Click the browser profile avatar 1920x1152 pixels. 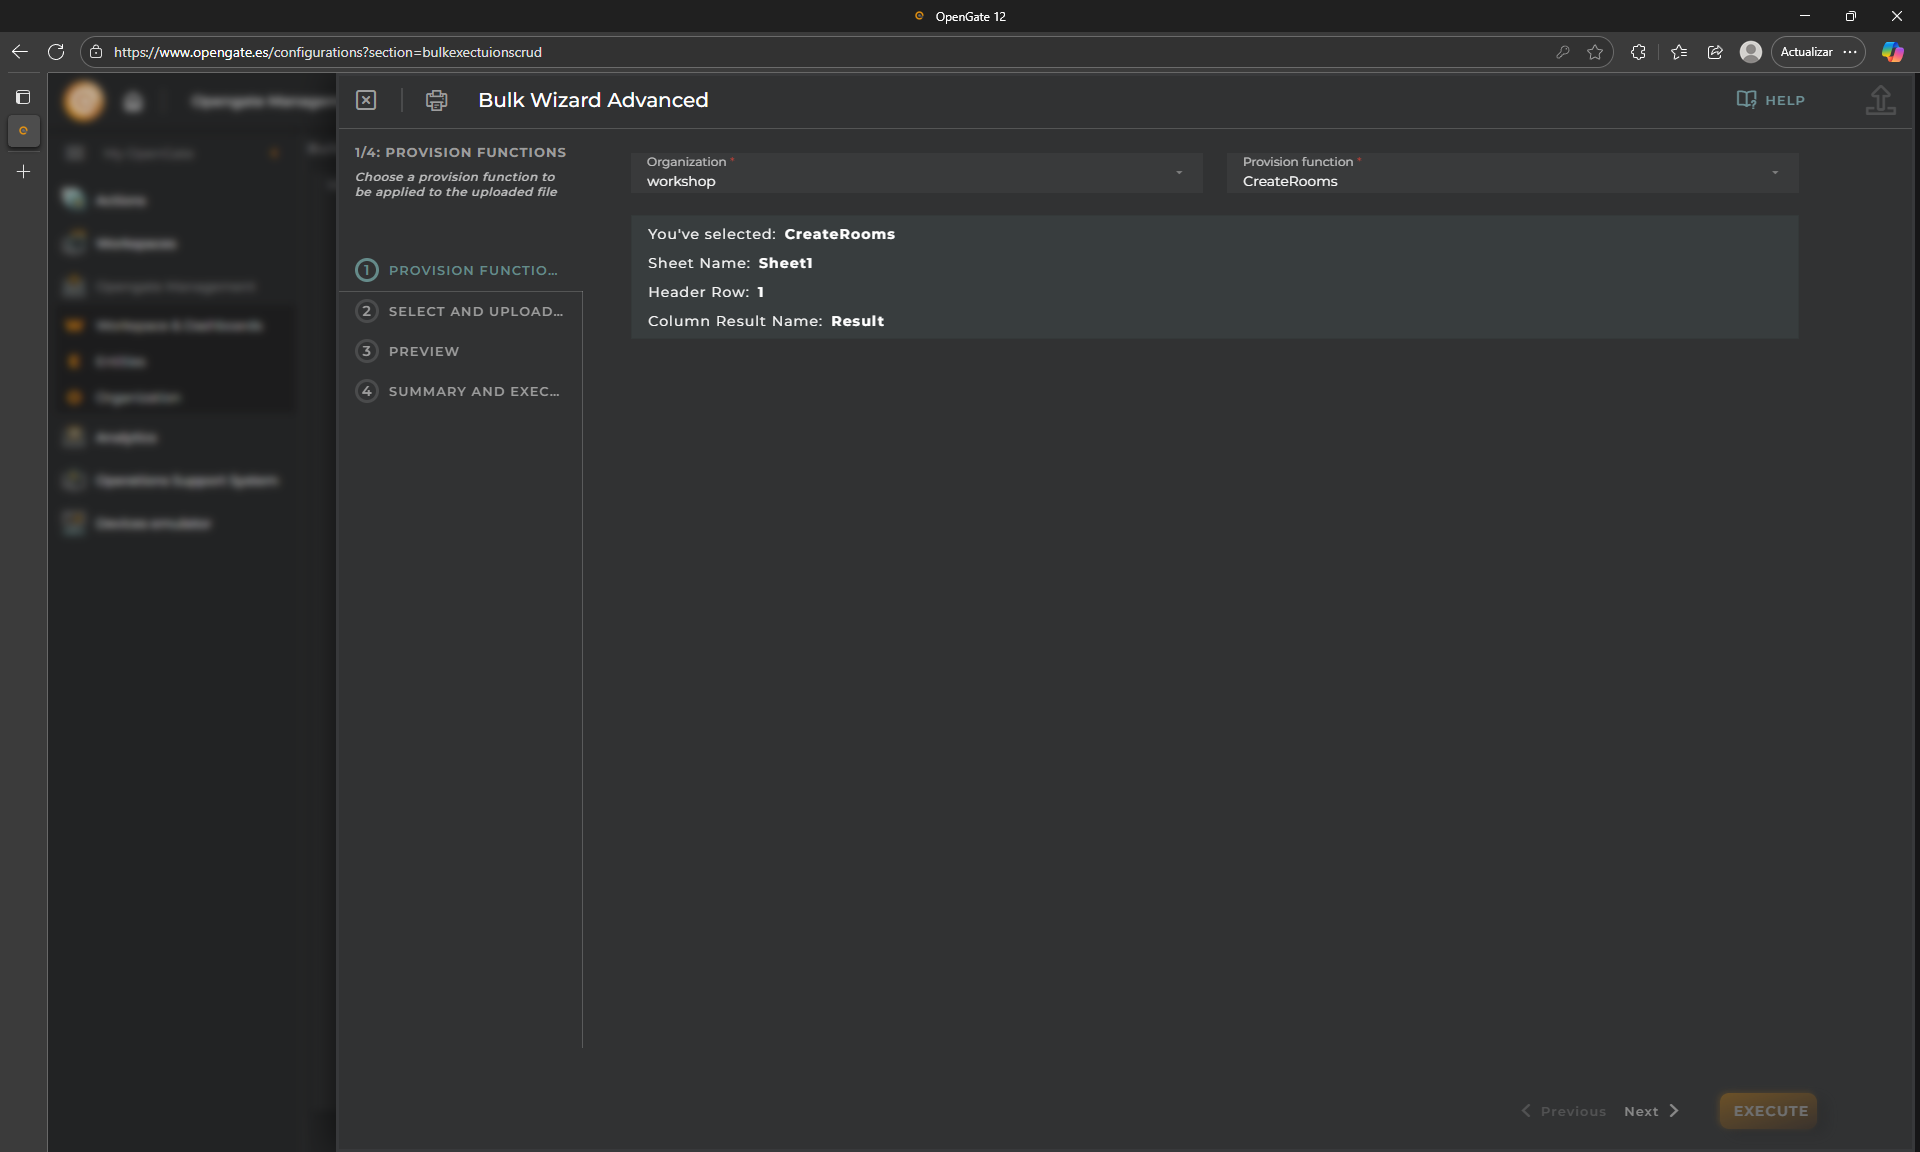click(1750, 52)
